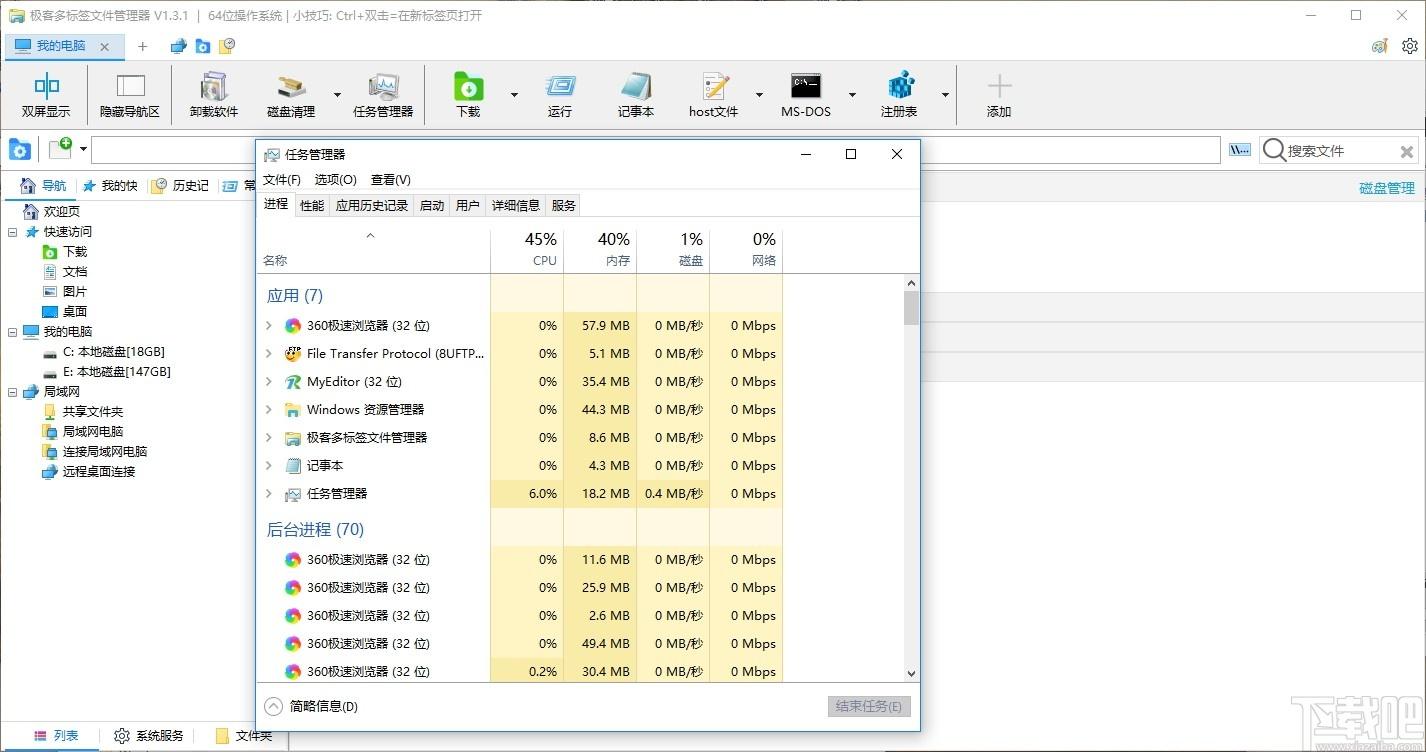
Task: Click the new file icon with green plus
Action: tap(61, 148)
